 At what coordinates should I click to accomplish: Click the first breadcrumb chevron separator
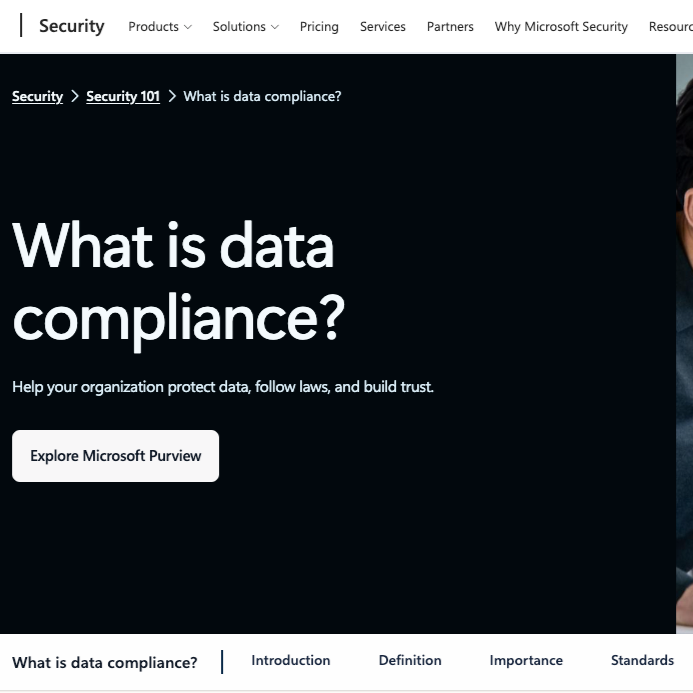(75, 96)
